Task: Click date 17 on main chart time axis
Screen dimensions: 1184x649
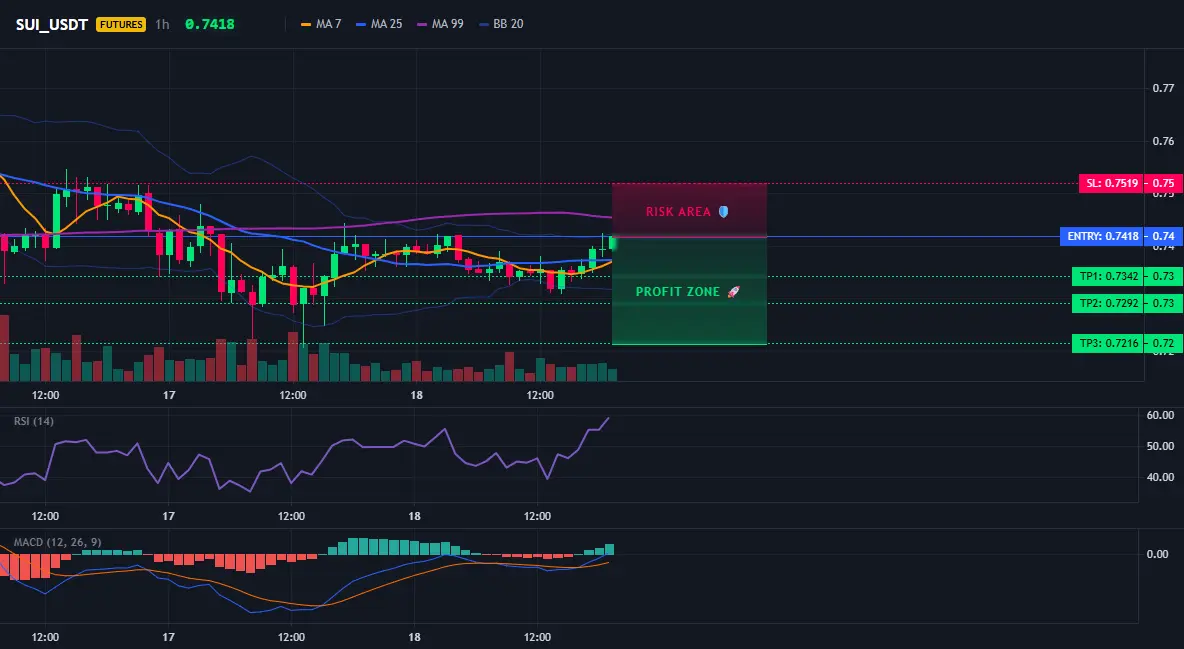Action: point(169,395)
